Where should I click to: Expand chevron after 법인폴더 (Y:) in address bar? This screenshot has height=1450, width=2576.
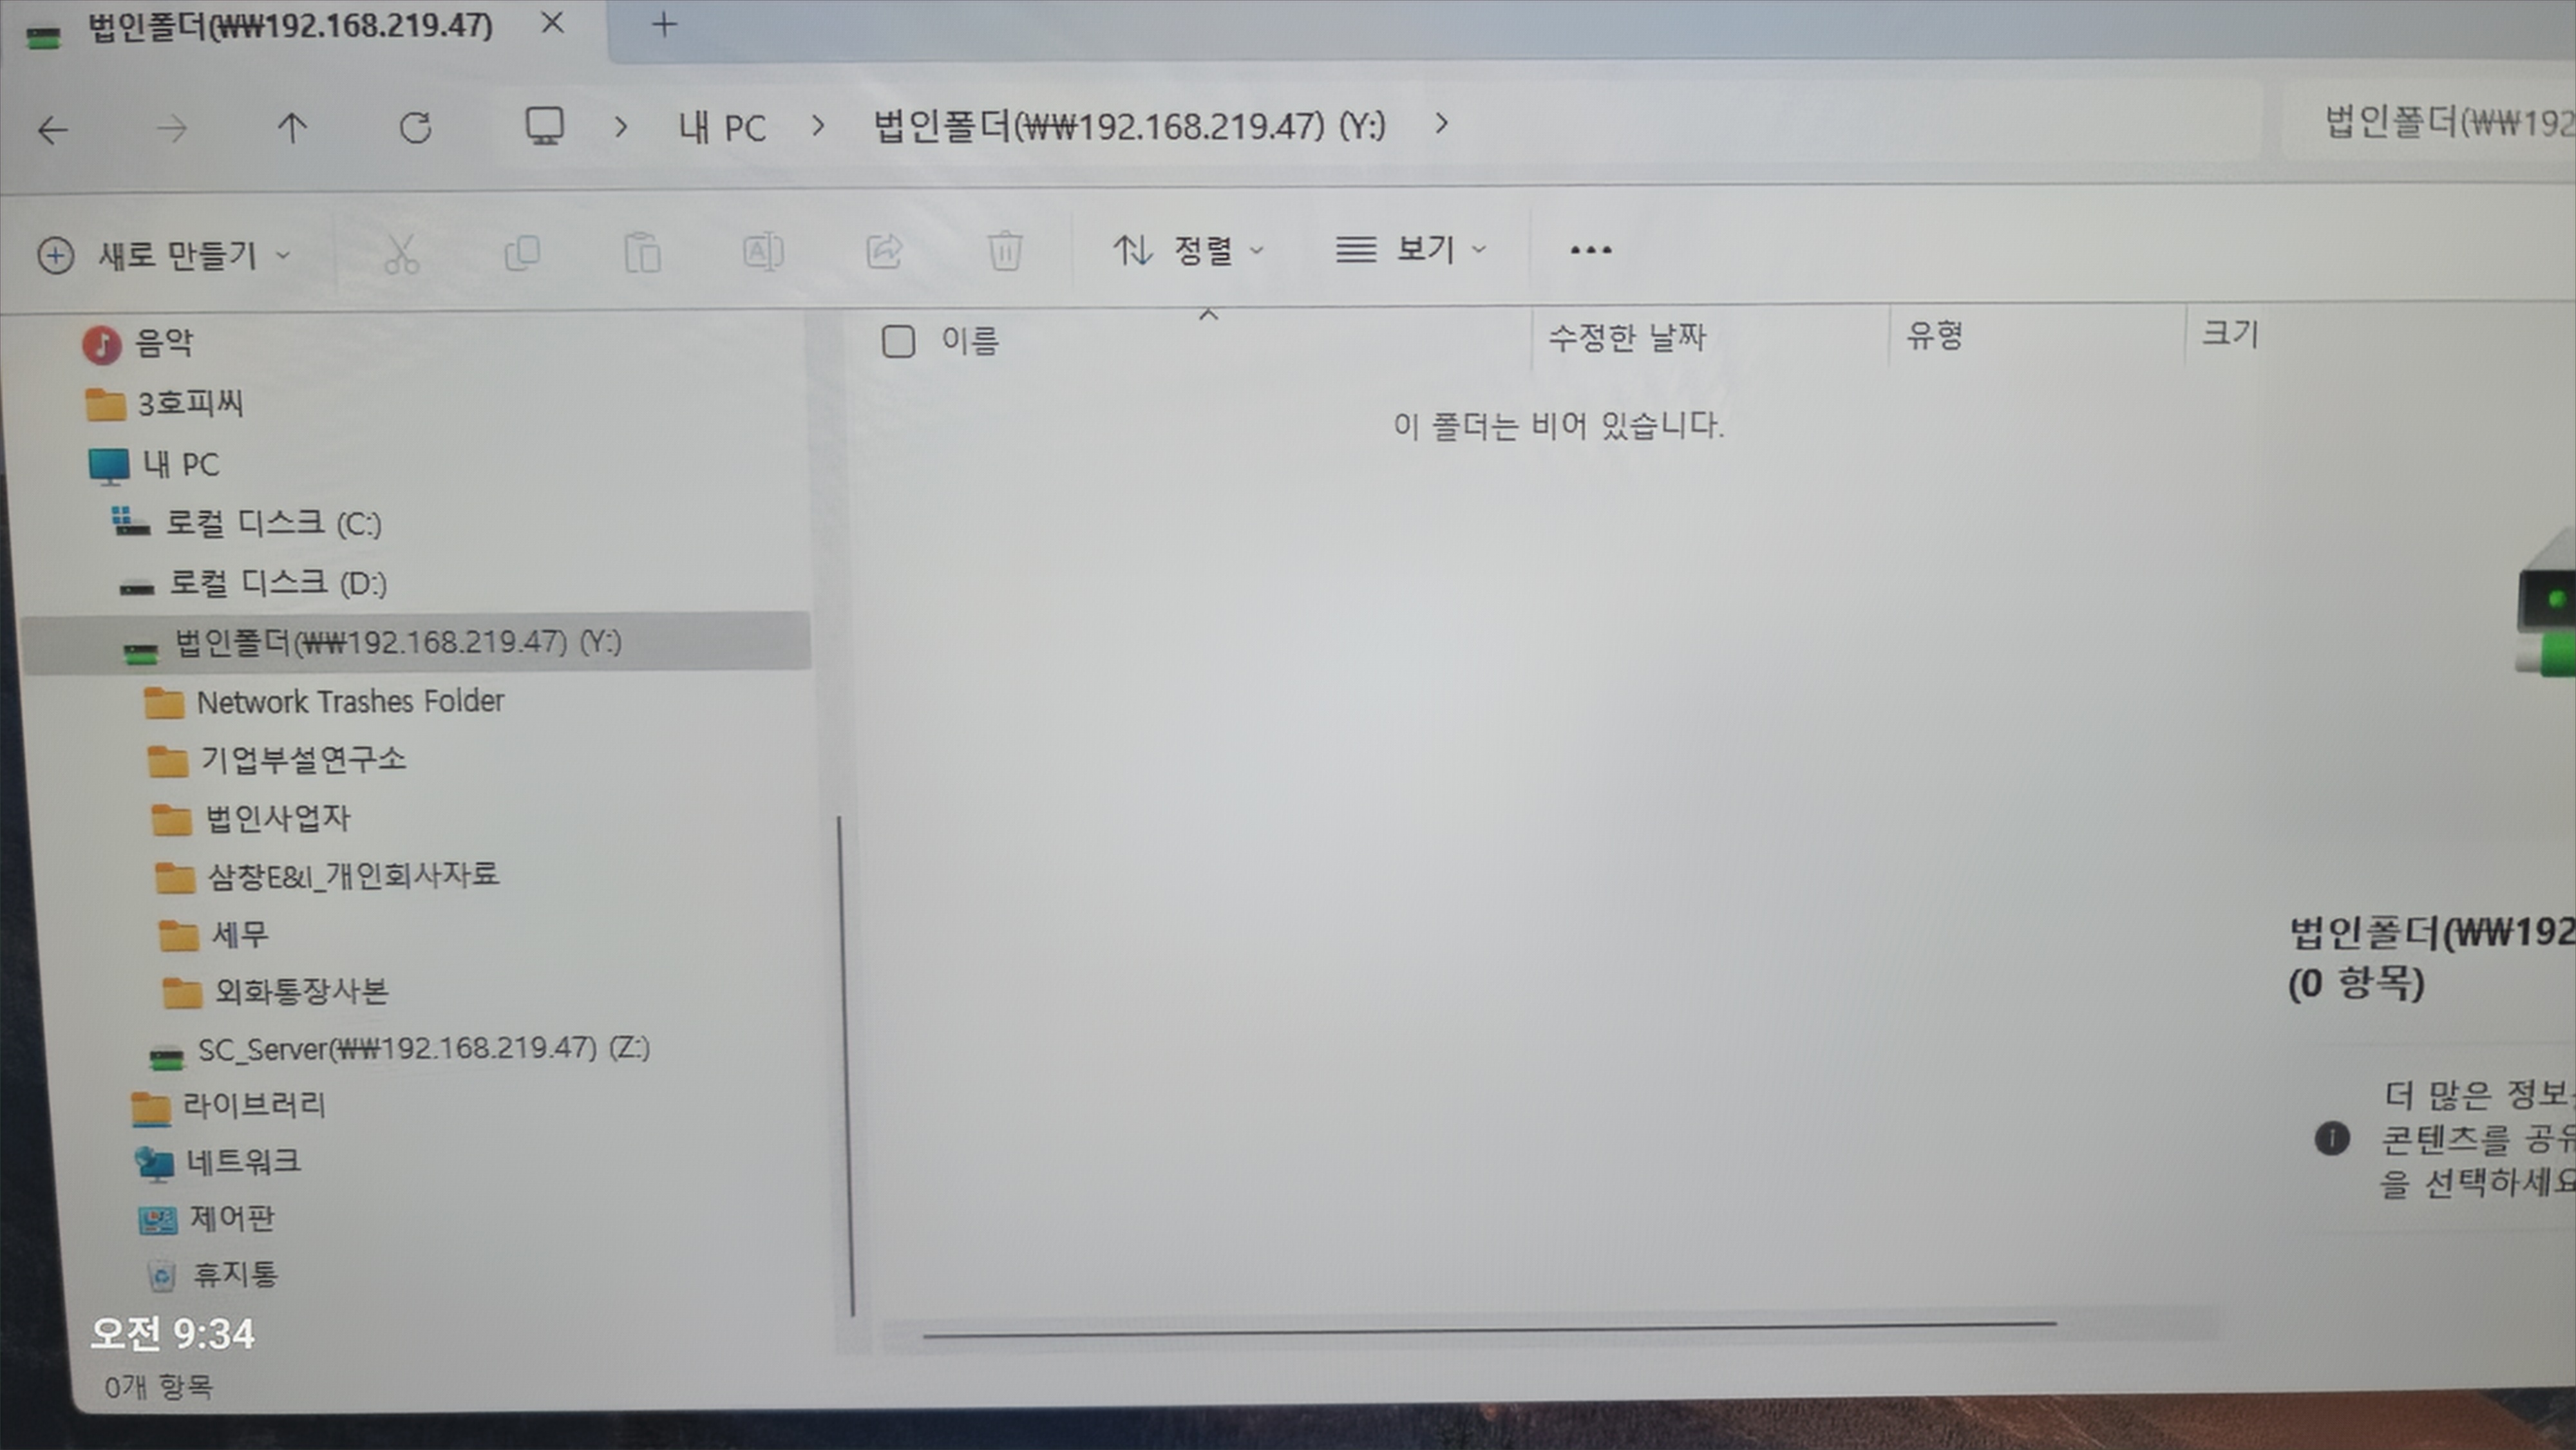[x=1441, y=124]
